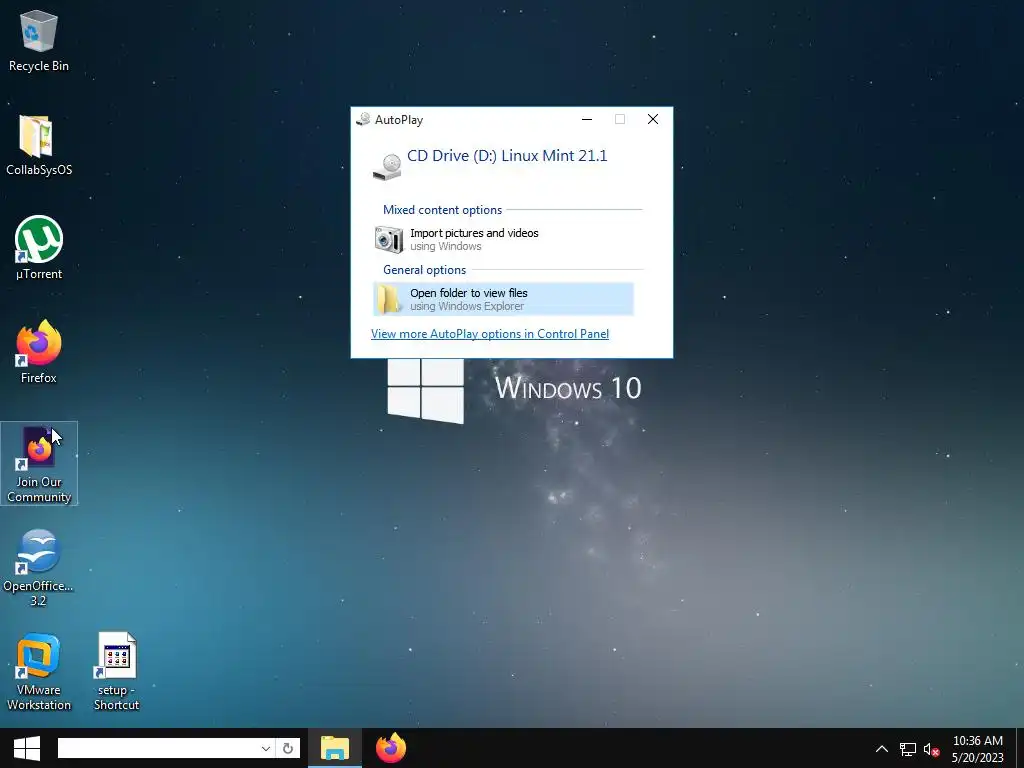Choose Import pictures and videos option
Screen dimensions: 1024x768
coord(504,239)
